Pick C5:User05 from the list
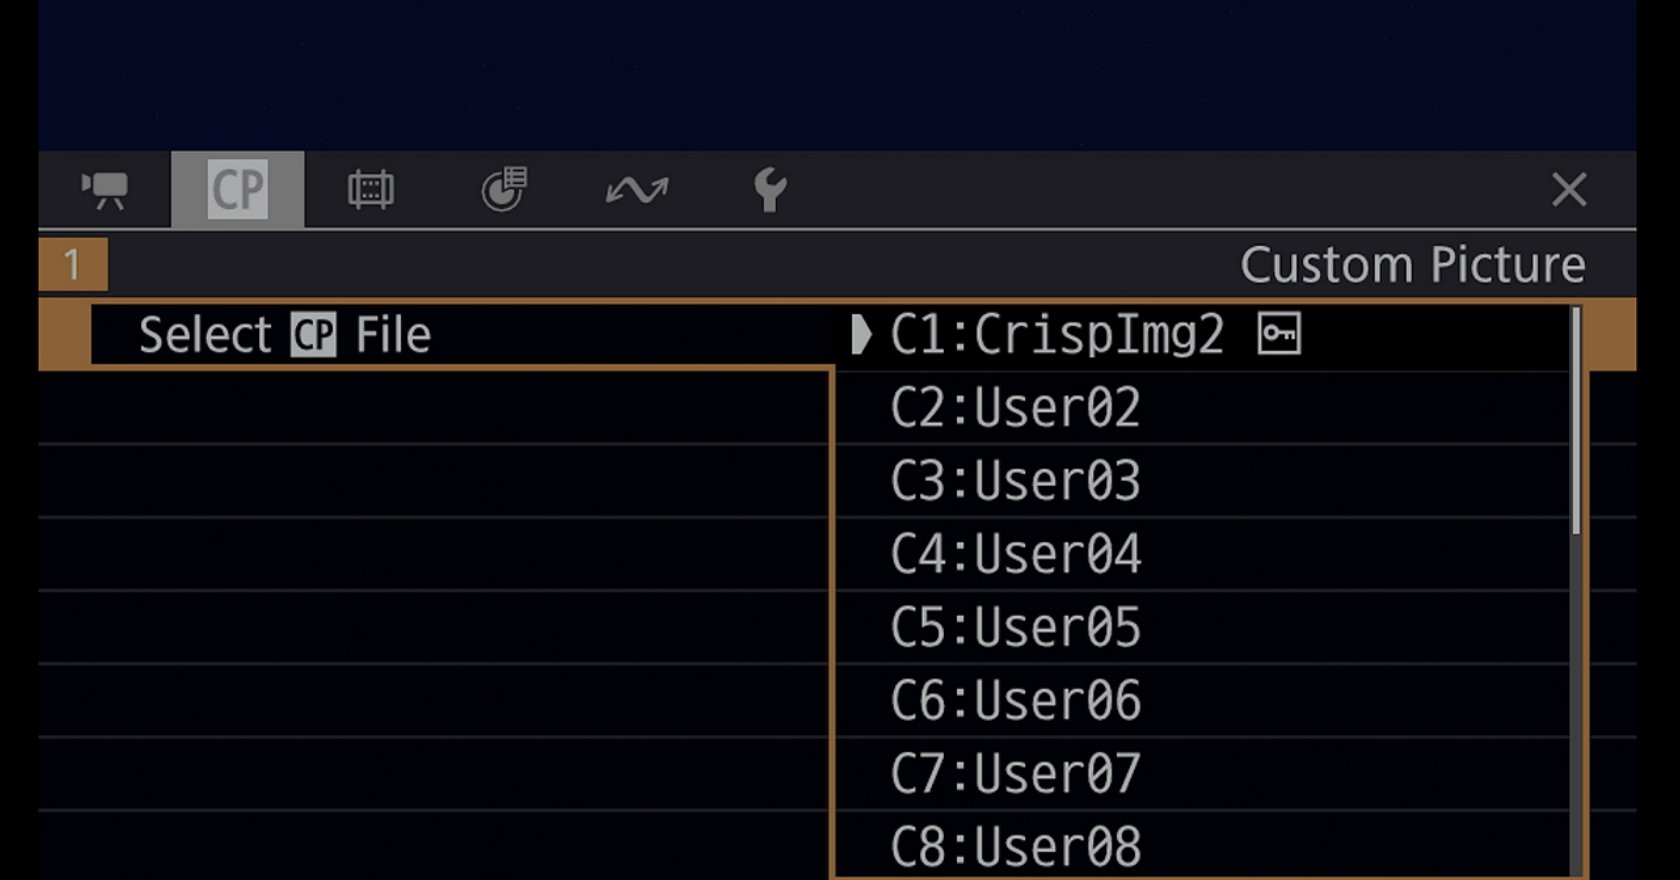This screenshot has height=880, width=1680. pos(1015,627)
